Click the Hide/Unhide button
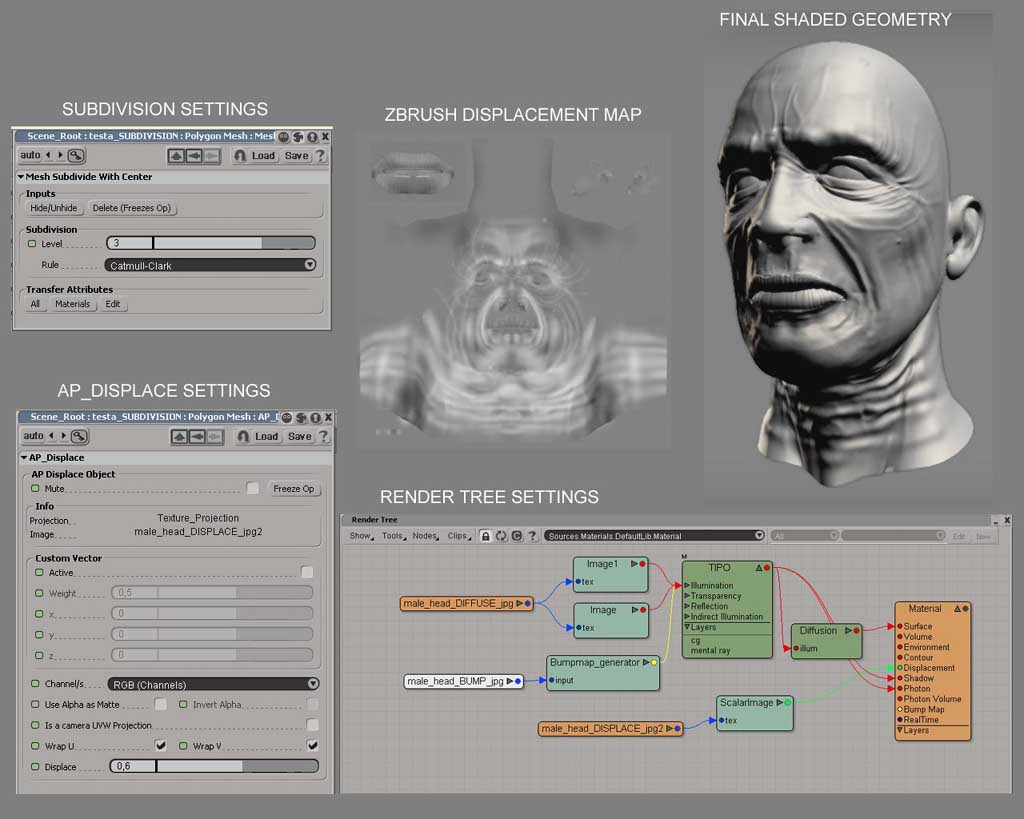1024x819 pixels. [54, 208]
